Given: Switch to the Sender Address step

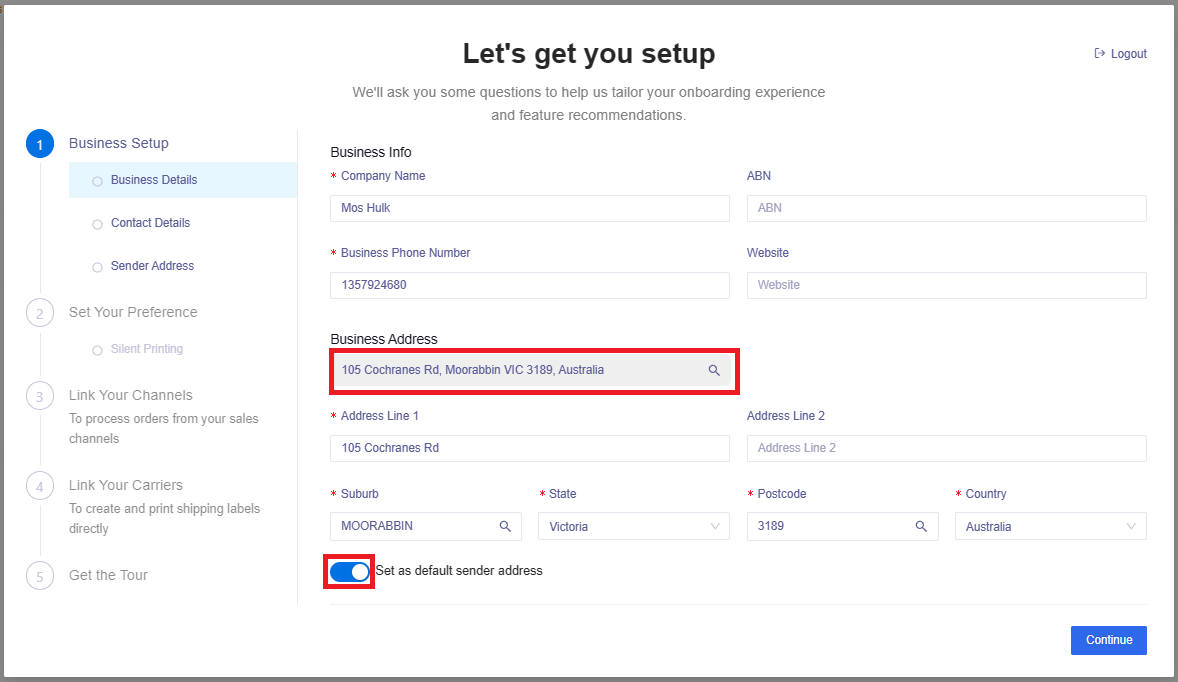Looking at the screenshot, I should click(152, 266).
